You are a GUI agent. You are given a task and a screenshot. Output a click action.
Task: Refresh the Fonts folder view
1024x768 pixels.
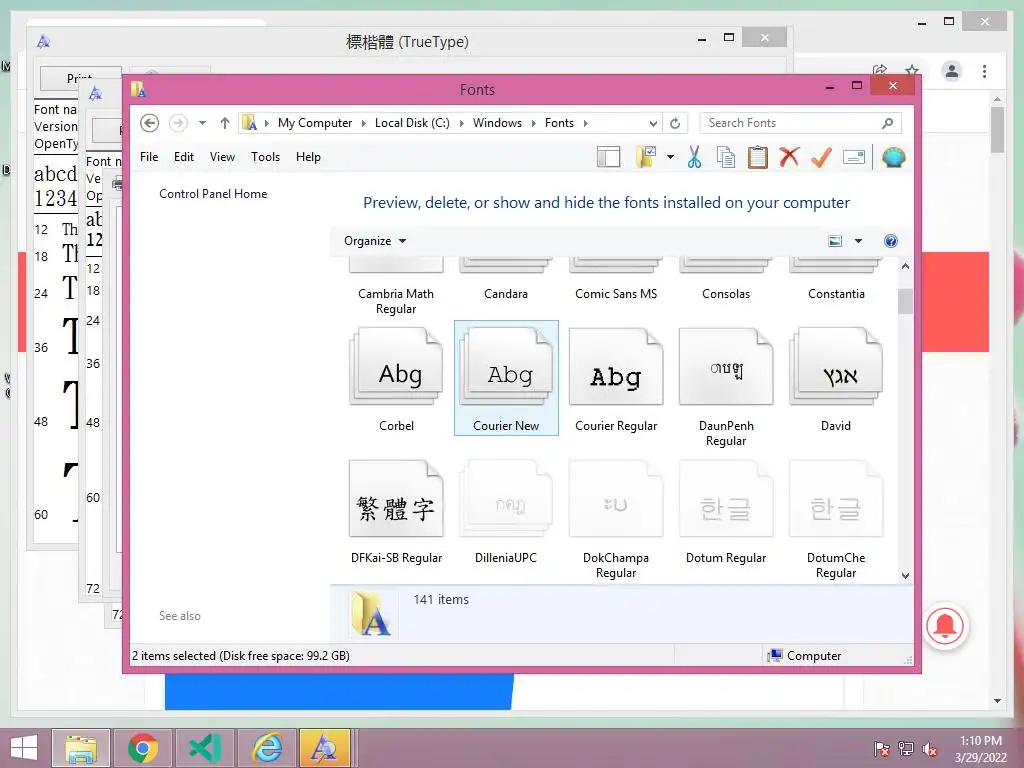pyautogui.click(x=675, y=123)
